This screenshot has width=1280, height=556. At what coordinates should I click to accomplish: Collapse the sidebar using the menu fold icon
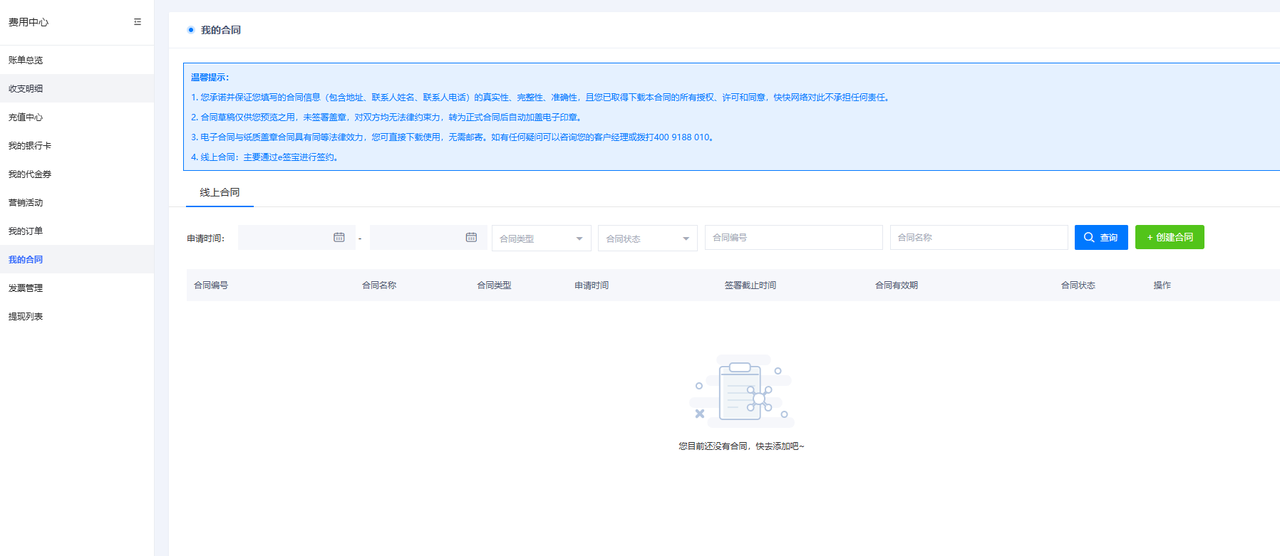(138, 21)
